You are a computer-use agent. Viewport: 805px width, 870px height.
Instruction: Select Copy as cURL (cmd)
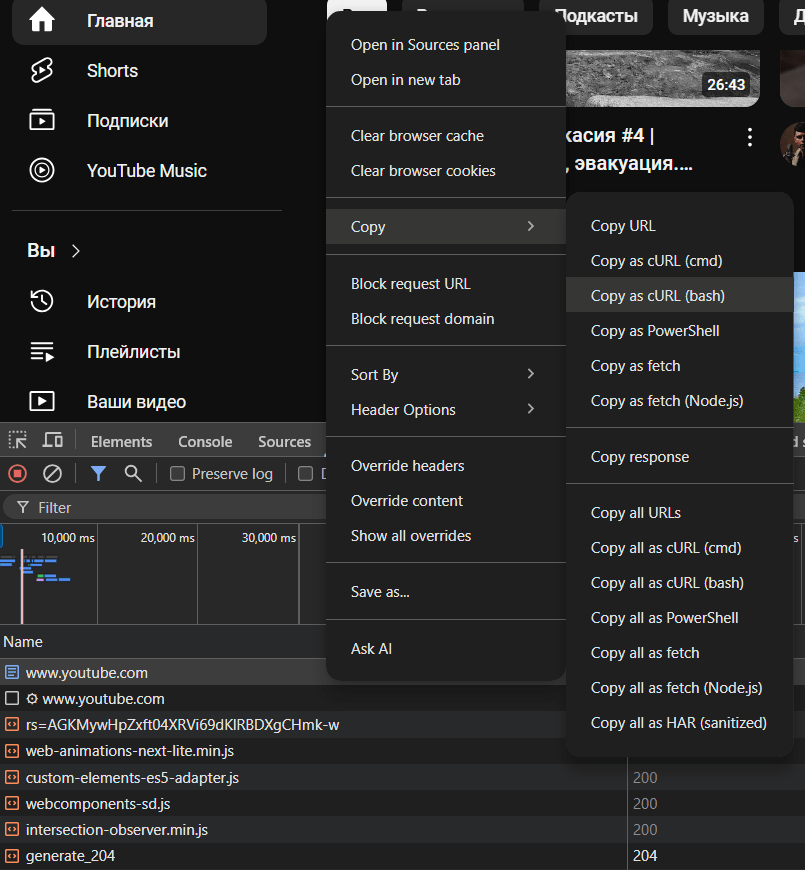[680, 261]
